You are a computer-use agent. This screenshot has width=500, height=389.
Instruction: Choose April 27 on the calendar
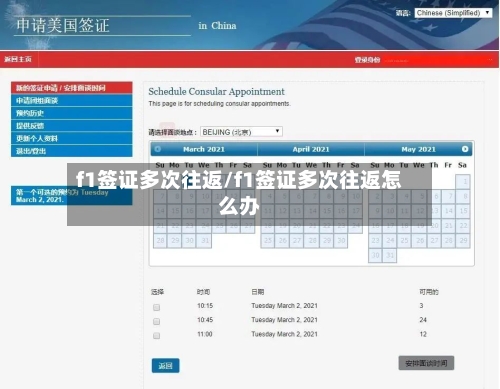297,241
